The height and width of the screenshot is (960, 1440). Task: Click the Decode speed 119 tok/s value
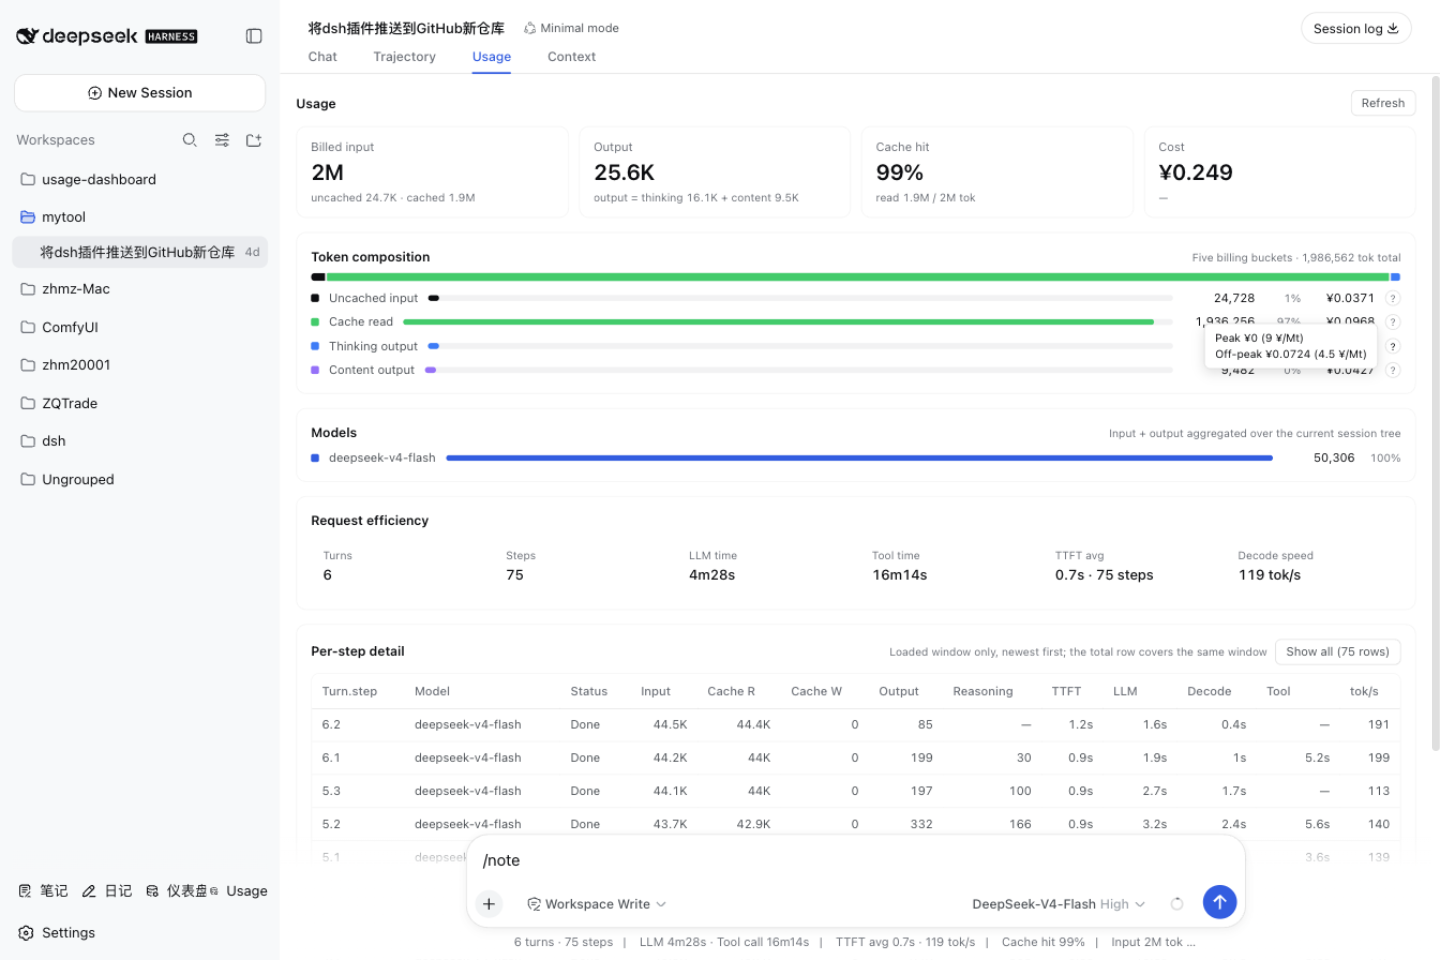[1269, 575]
